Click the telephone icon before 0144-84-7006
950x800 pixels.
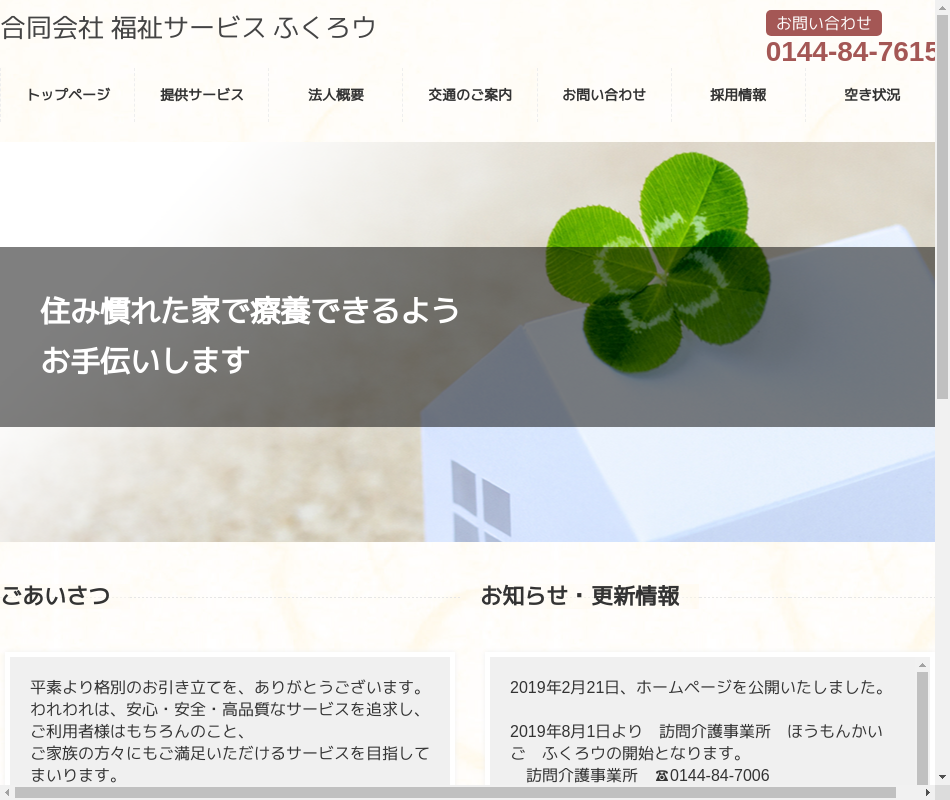[x=661, y=776]
